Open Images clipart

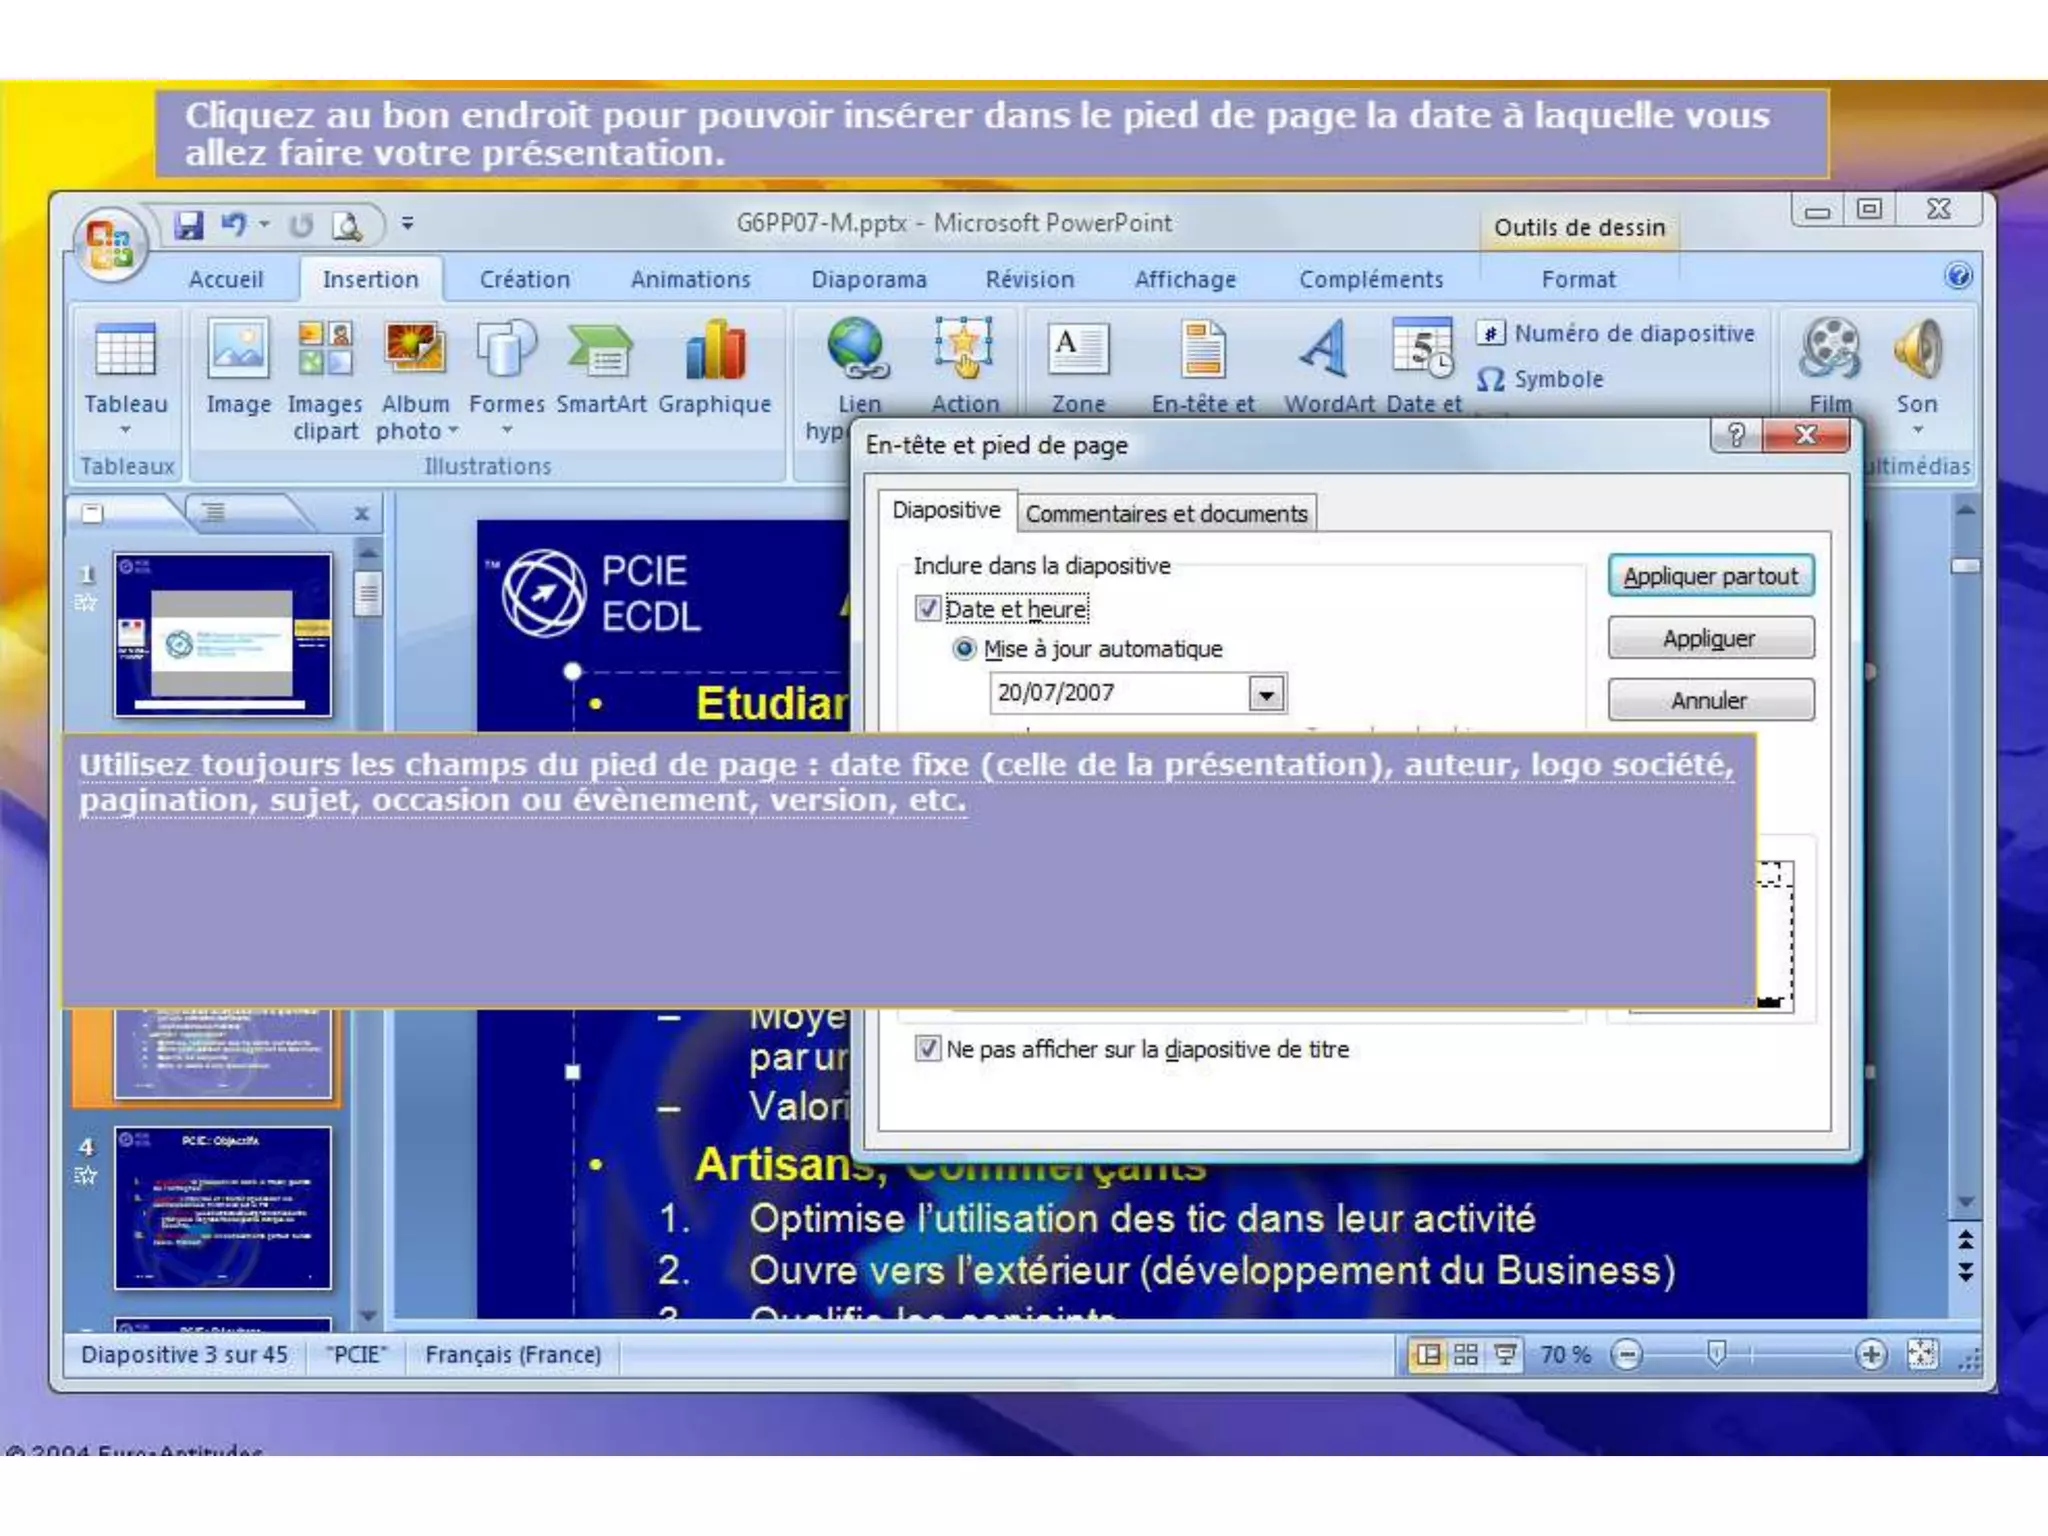click(325, 380)
